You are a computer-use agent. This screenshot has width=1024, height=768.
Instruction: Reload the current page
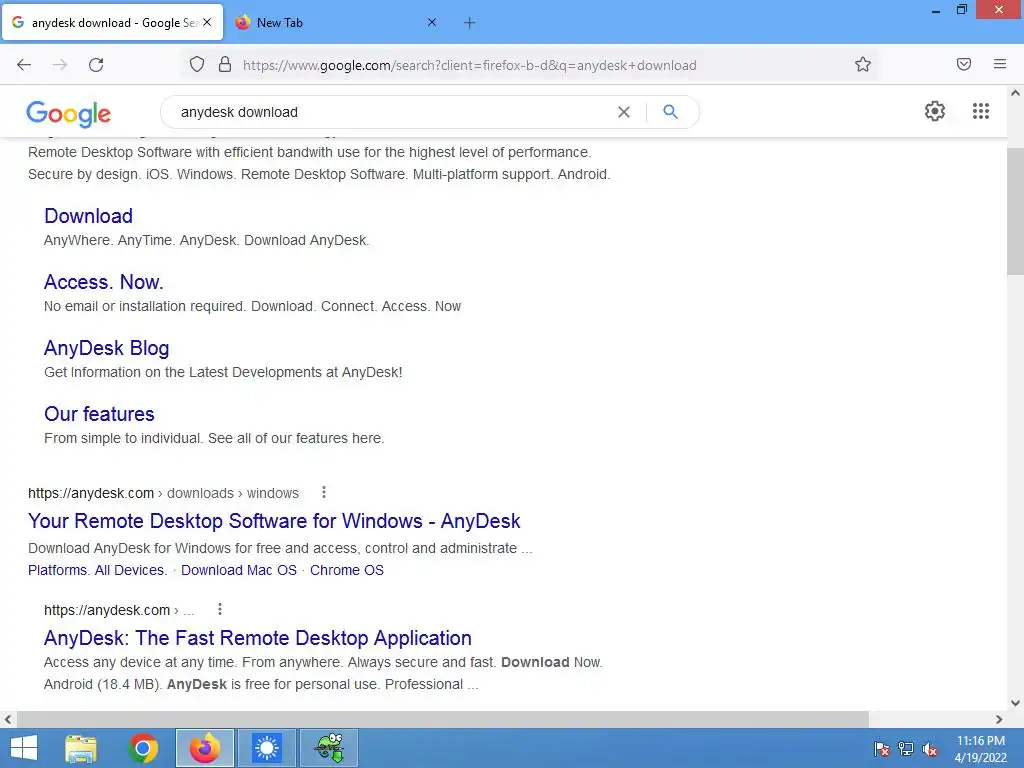point(96,65)
